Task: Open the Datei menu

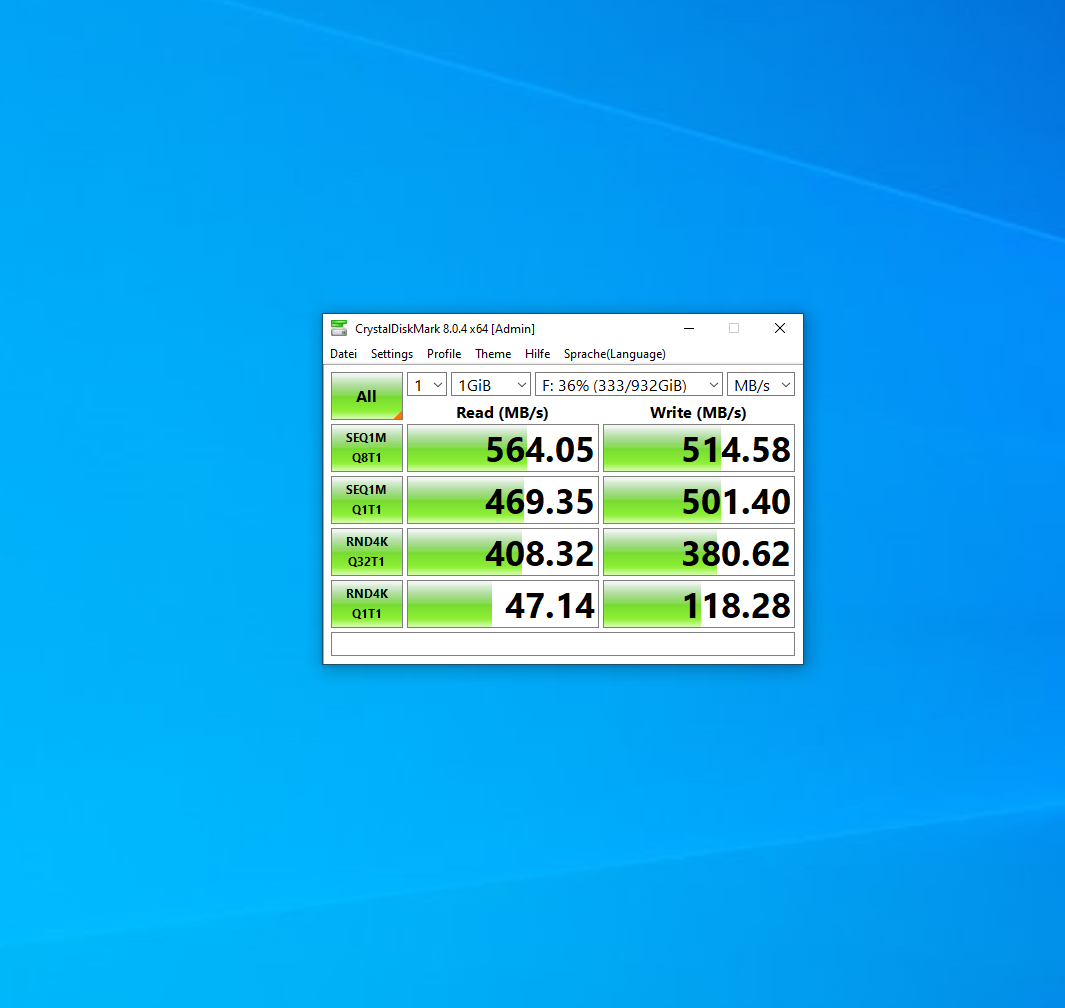Action: click(344, 354)
